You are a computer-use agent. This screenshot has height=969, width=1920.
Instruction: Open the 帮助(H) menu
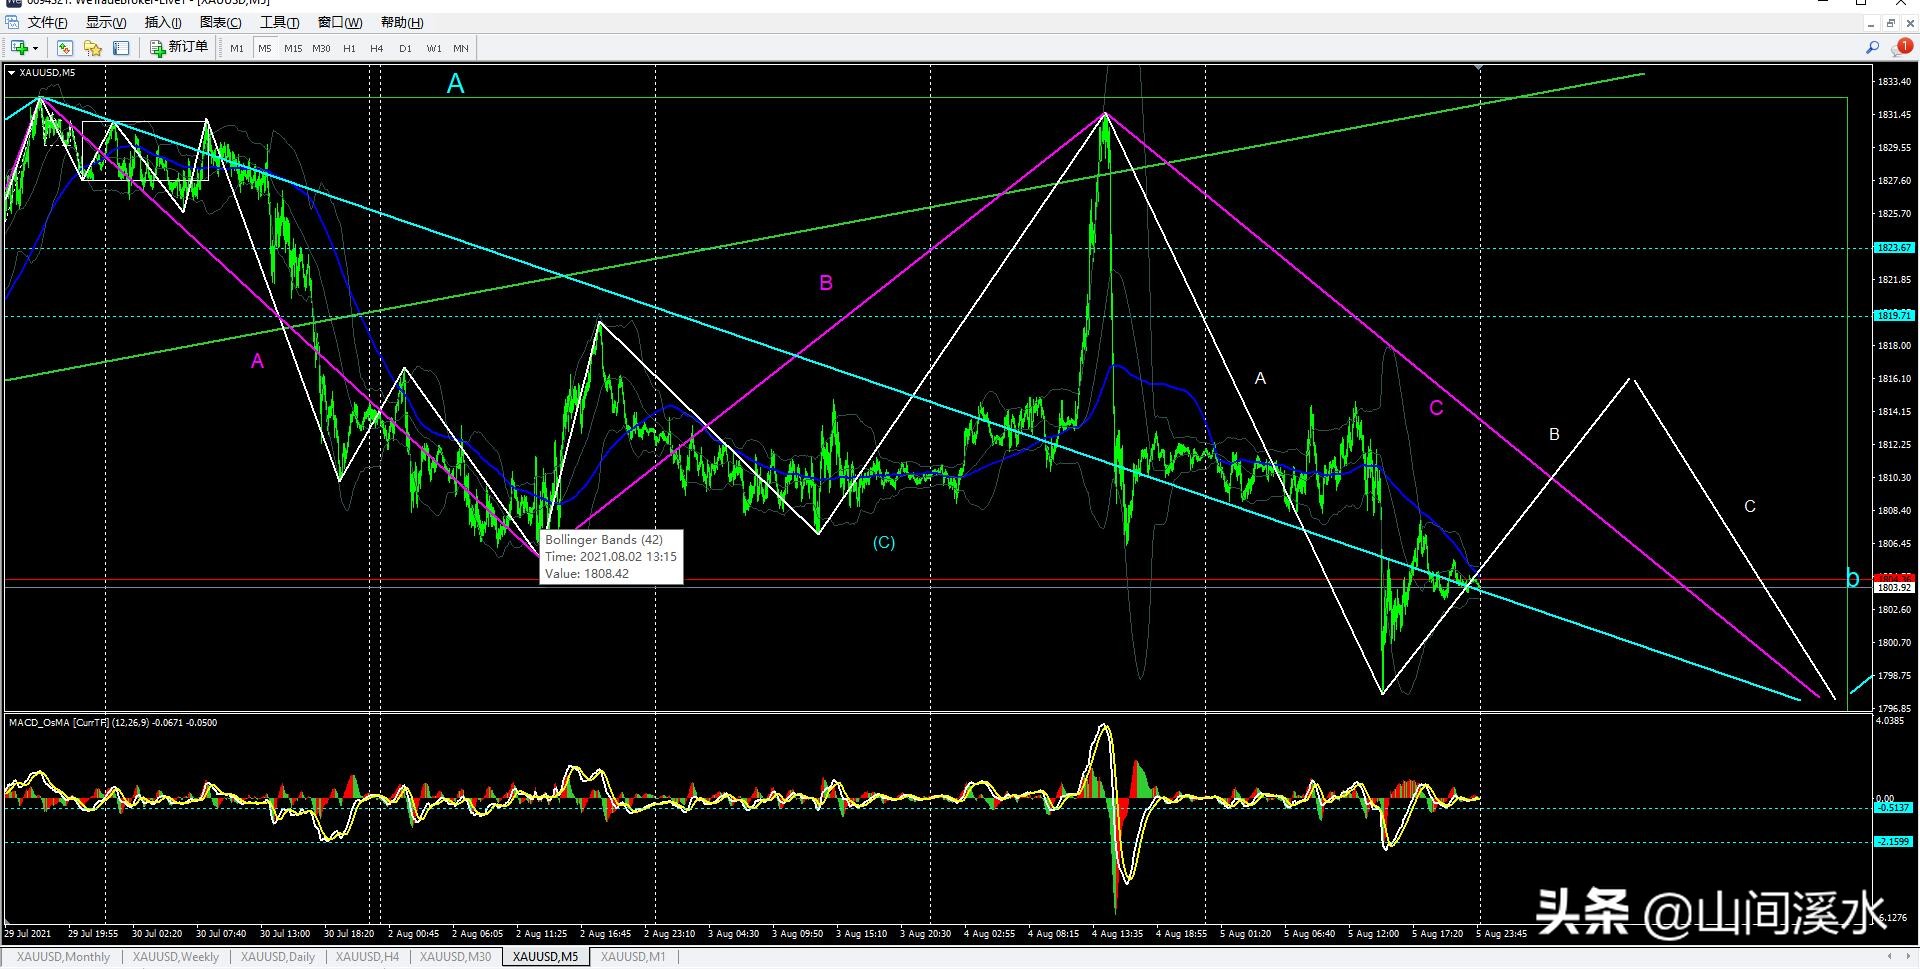[402, 22]
